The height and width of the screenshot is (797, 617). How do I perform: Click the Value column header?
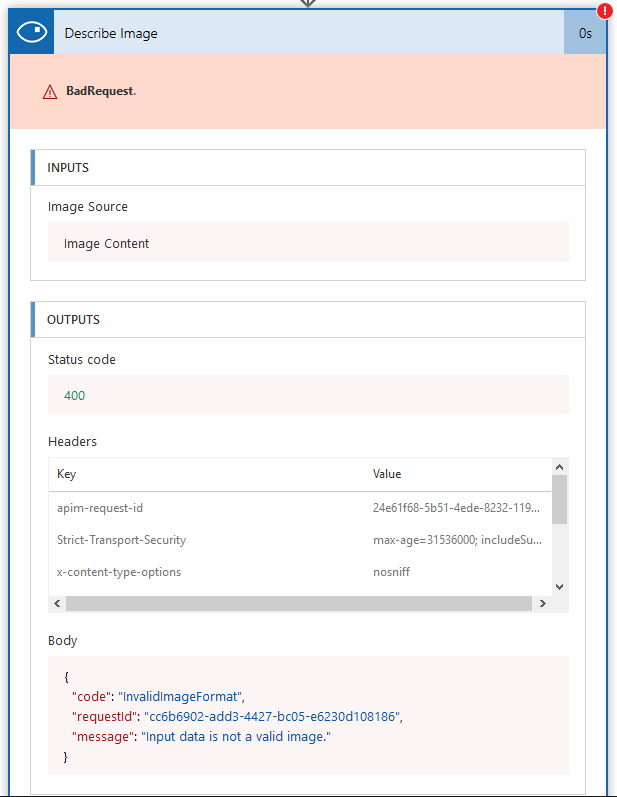click(x=387, y=474)
